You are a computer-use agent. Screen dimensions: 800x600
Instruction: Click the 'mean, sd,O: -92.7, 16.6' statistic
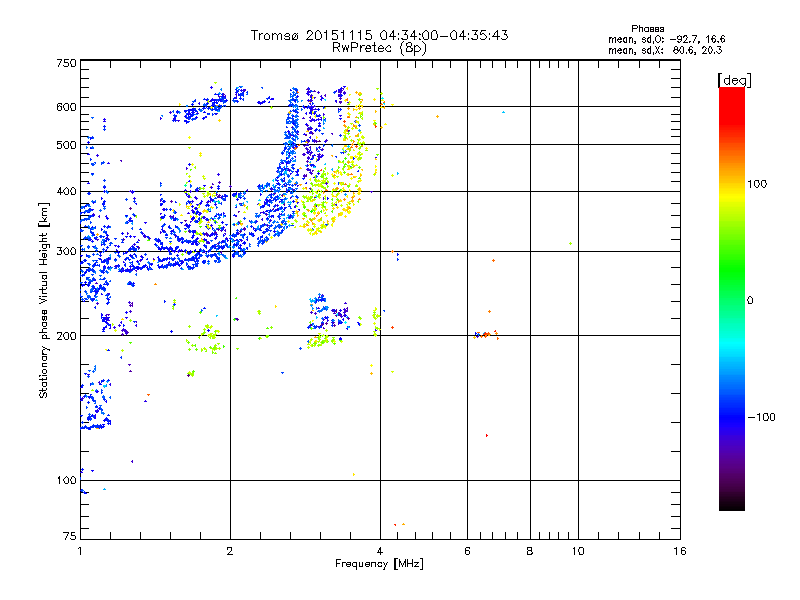pyautogui.click(x=666, y=39)
